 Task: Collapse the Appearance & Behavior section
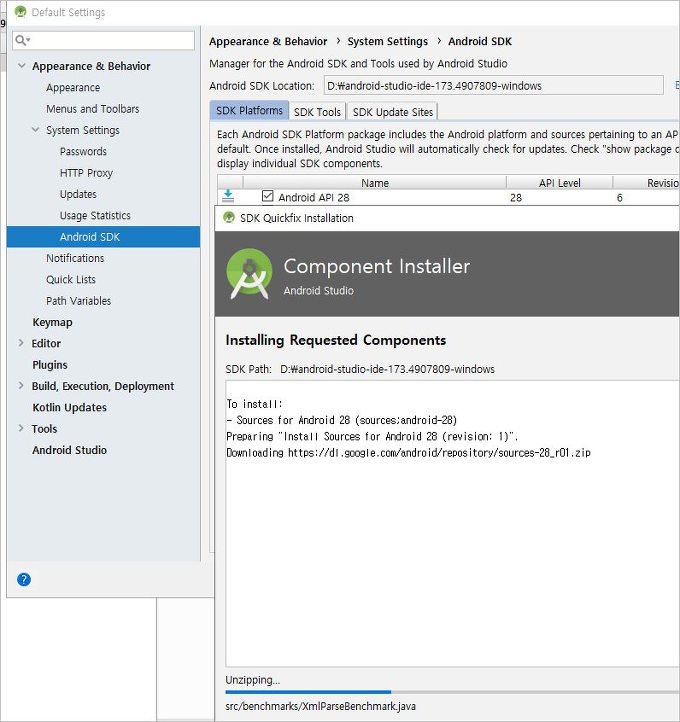click(x=22, y=66)
